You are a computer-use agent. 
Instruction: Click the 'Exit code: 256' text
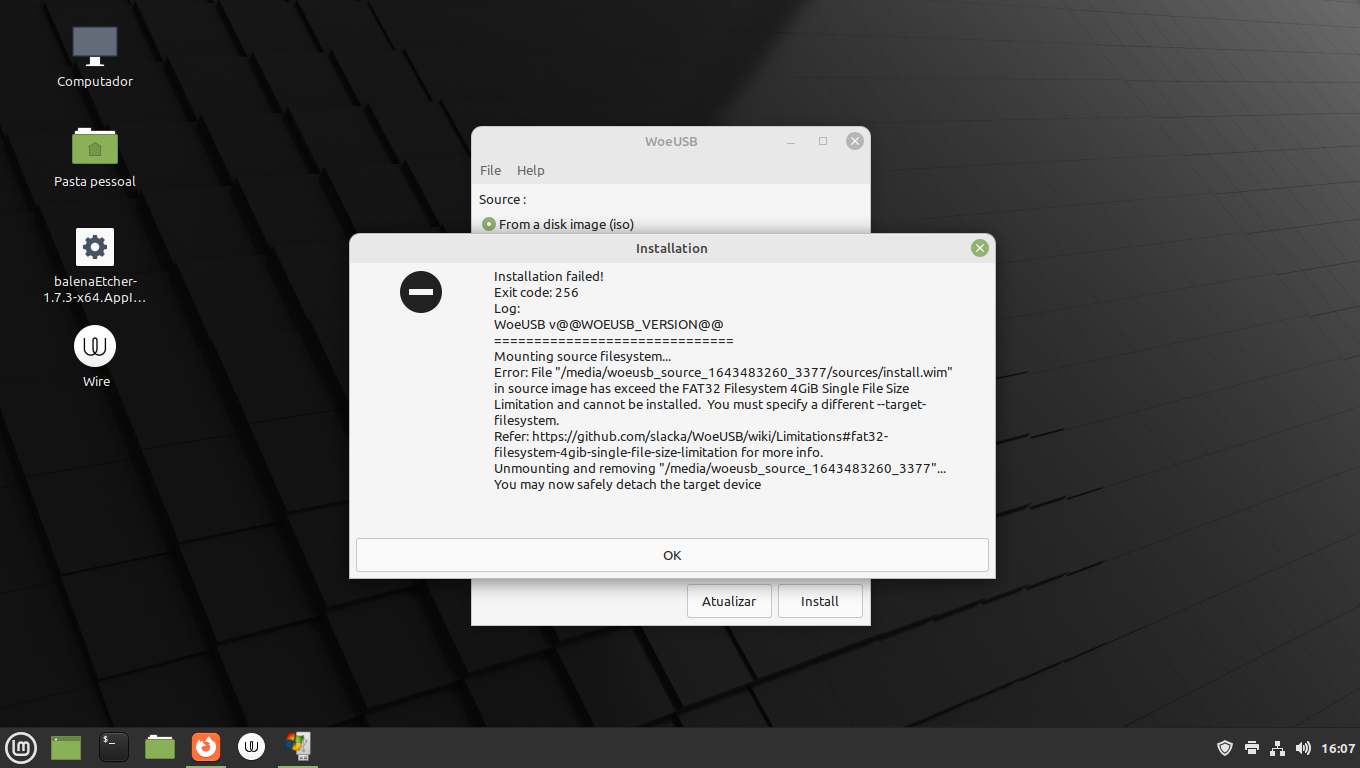536,293
